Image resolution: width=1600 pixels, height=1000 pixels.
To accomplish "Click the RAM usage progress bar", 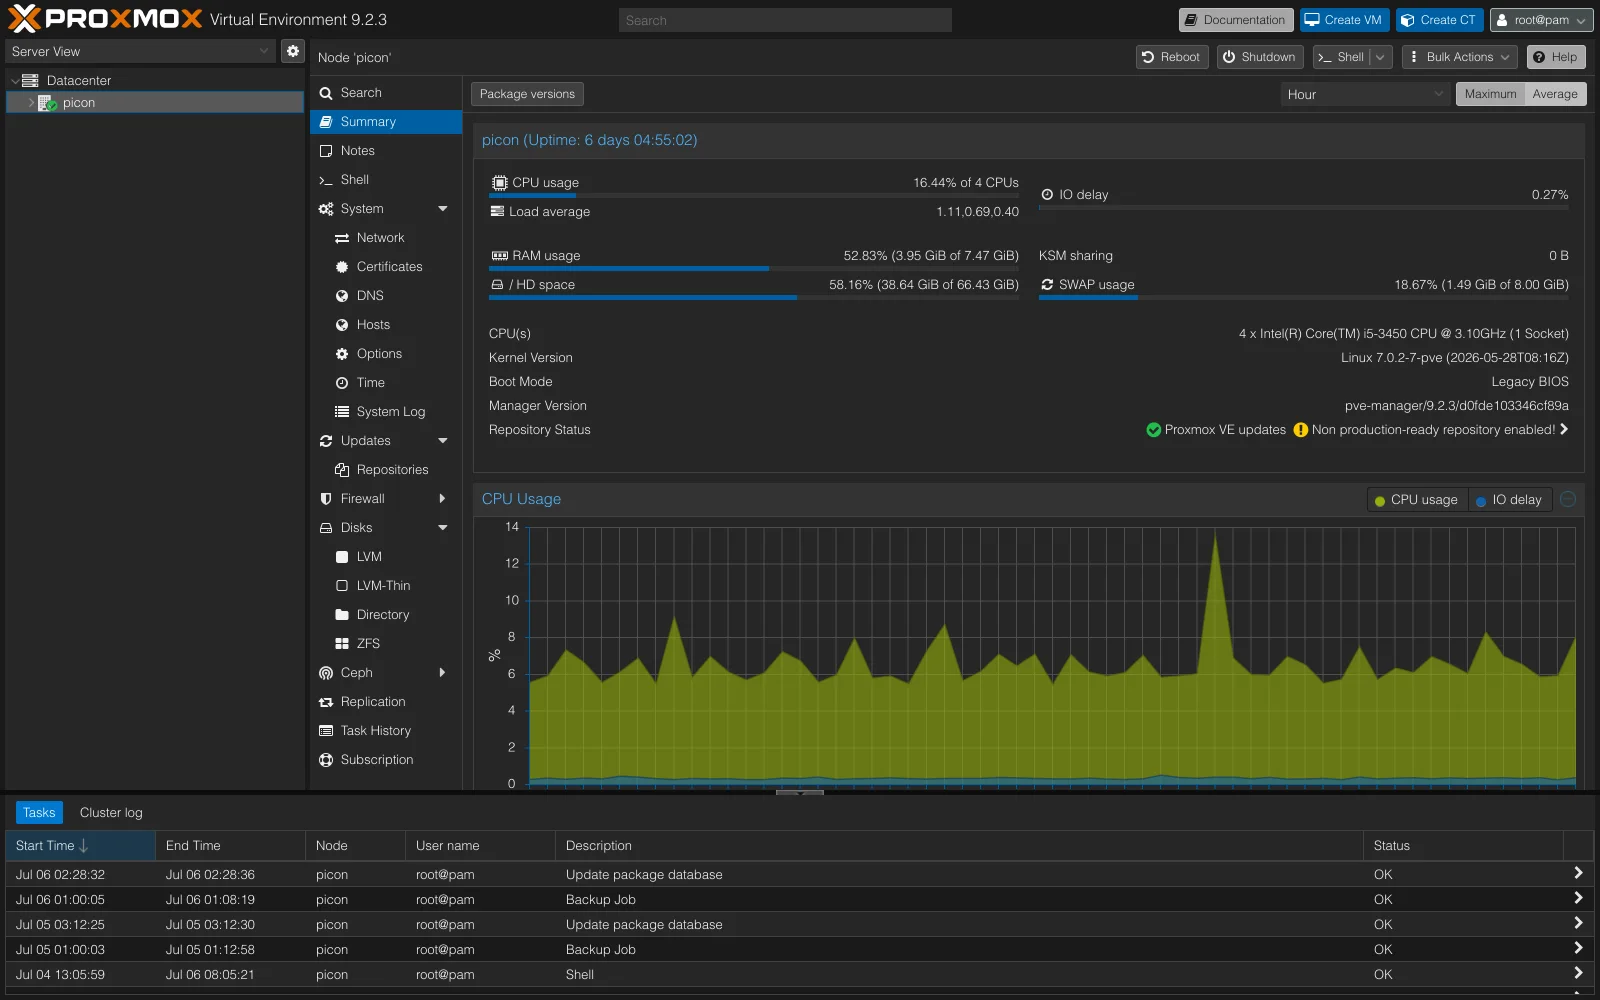I will 754,268.
